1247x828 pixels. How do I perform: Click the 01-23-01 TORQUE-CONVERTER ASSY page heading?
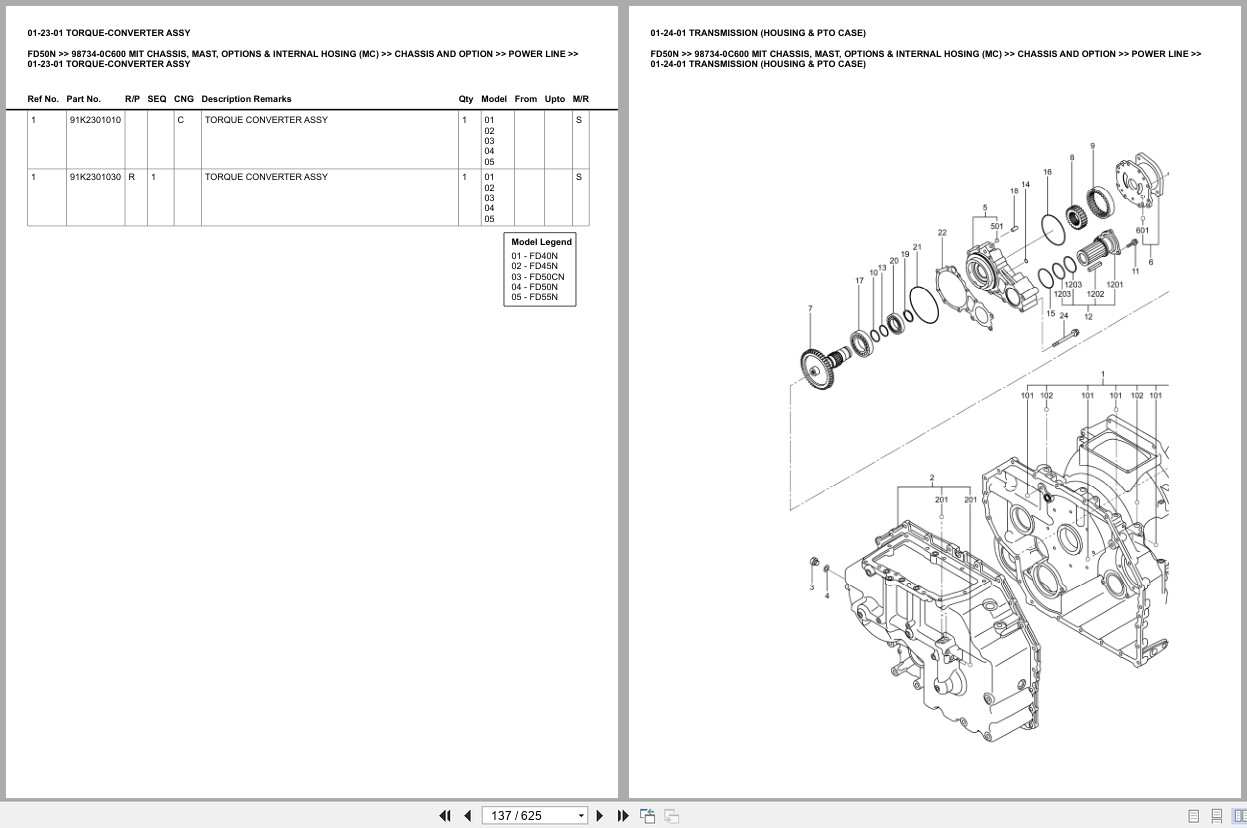(109, 33)
